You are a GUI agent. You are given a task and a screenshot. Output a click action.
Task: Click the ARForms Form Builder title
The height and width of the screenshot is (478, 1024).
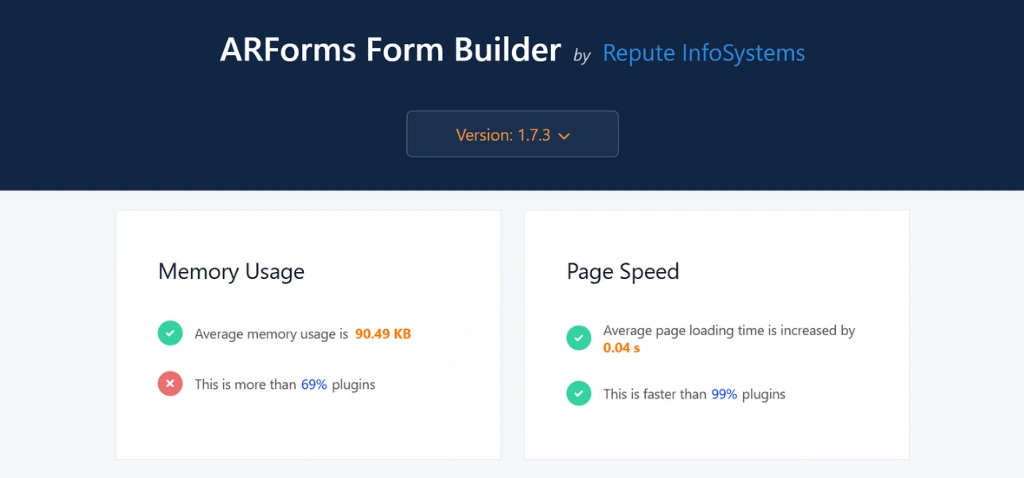click(390, 50)
